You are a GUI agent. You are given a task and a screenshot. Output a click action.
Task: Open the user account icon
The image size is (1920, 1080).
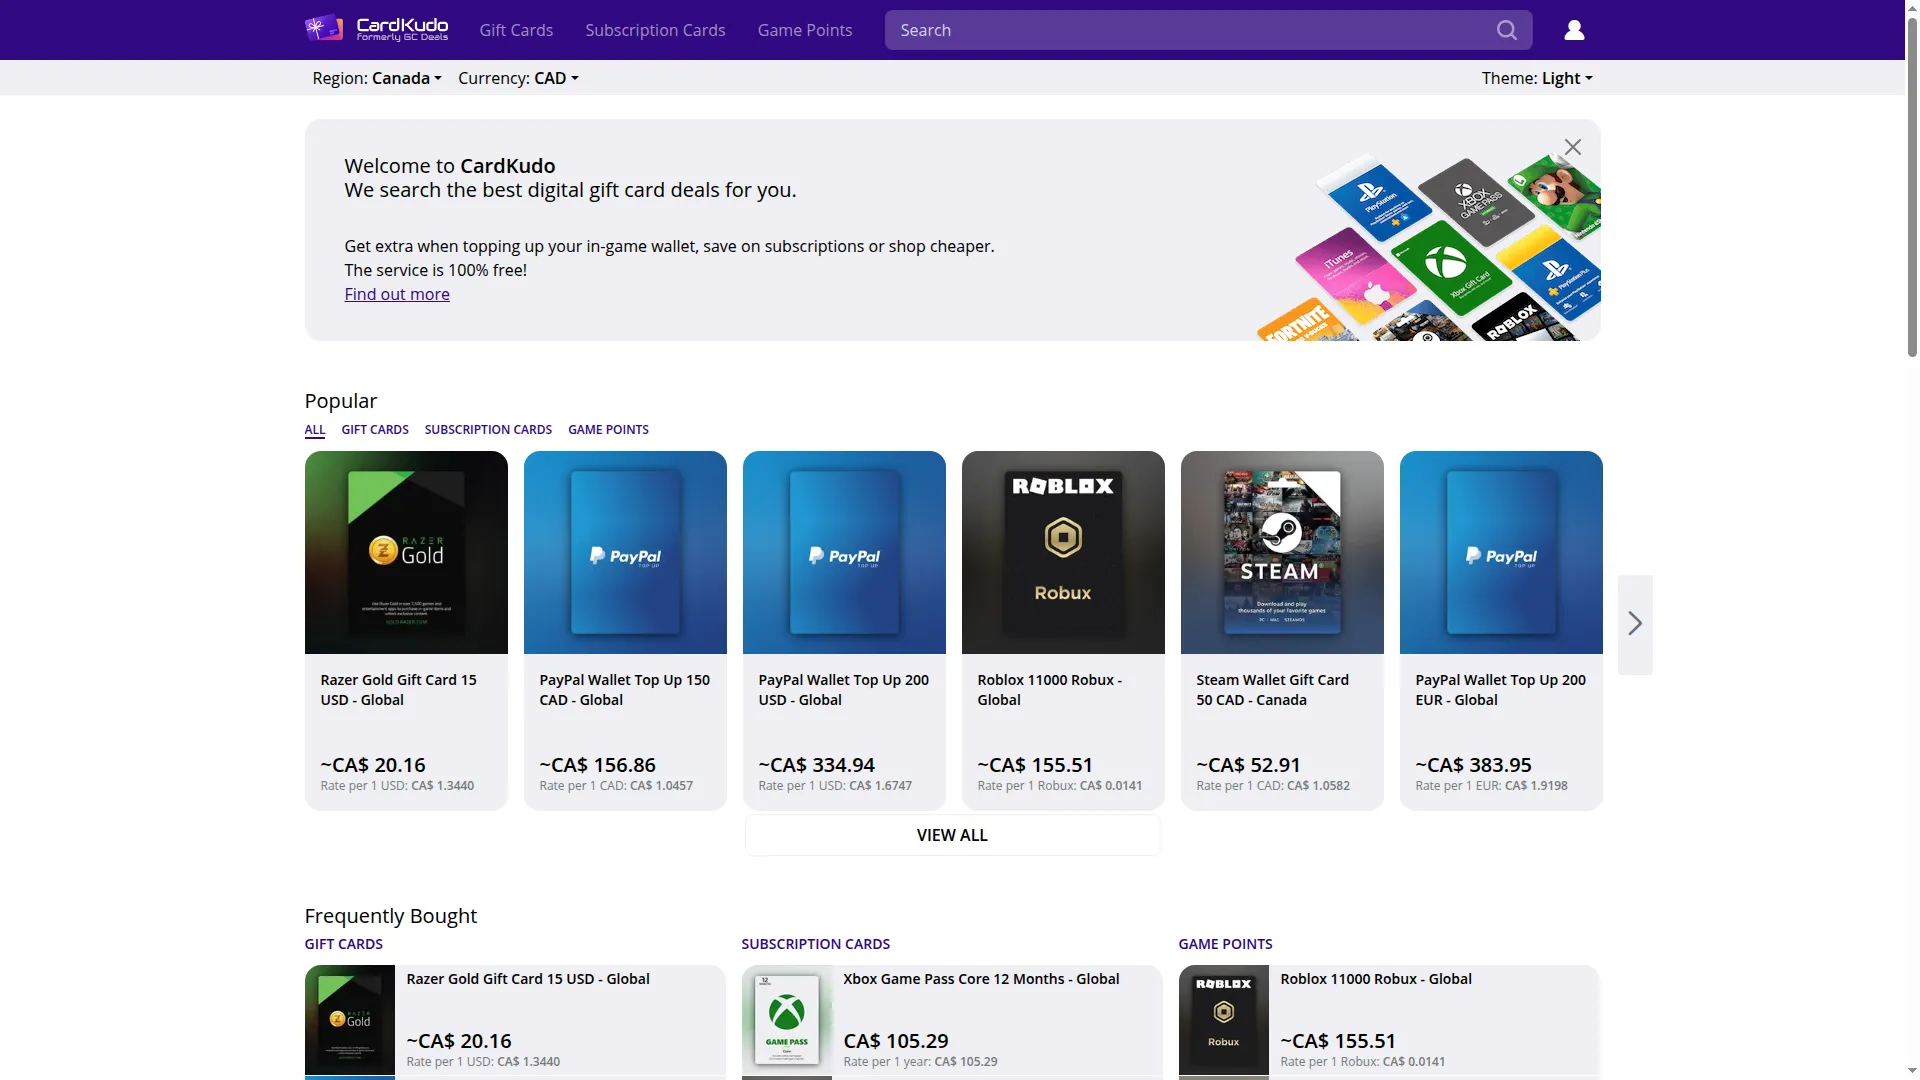1574,30
